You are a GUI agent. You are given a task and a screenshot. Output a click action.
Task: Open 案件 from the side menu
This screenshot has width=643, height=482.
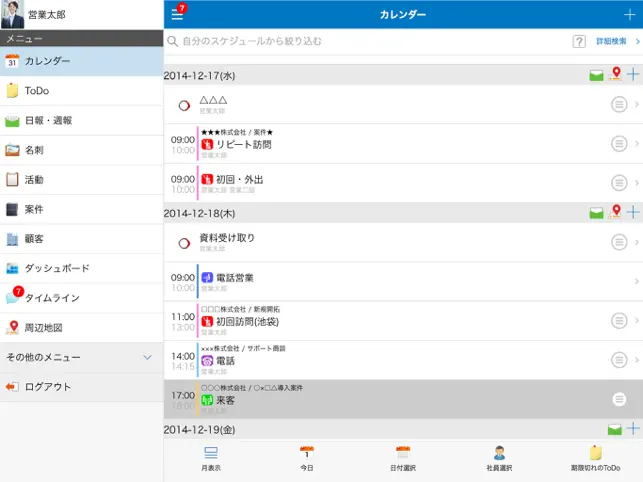82,209
